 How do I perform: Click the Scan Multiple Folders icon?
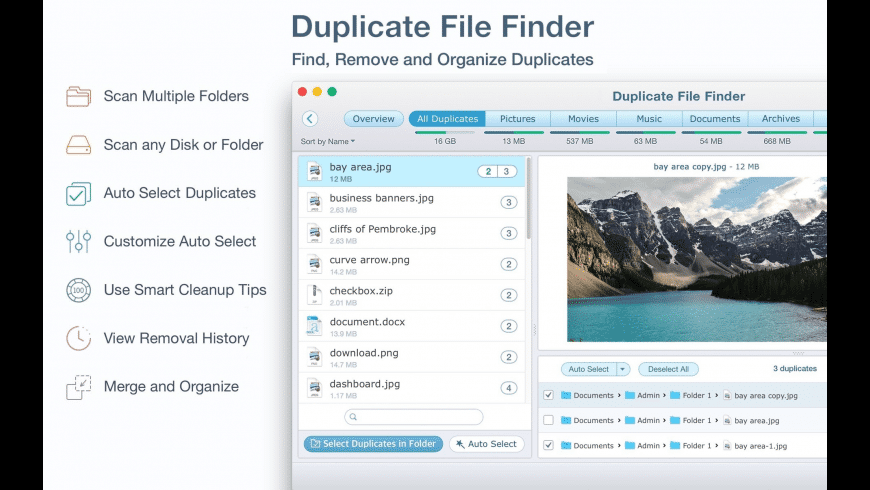tap(78, 96)
